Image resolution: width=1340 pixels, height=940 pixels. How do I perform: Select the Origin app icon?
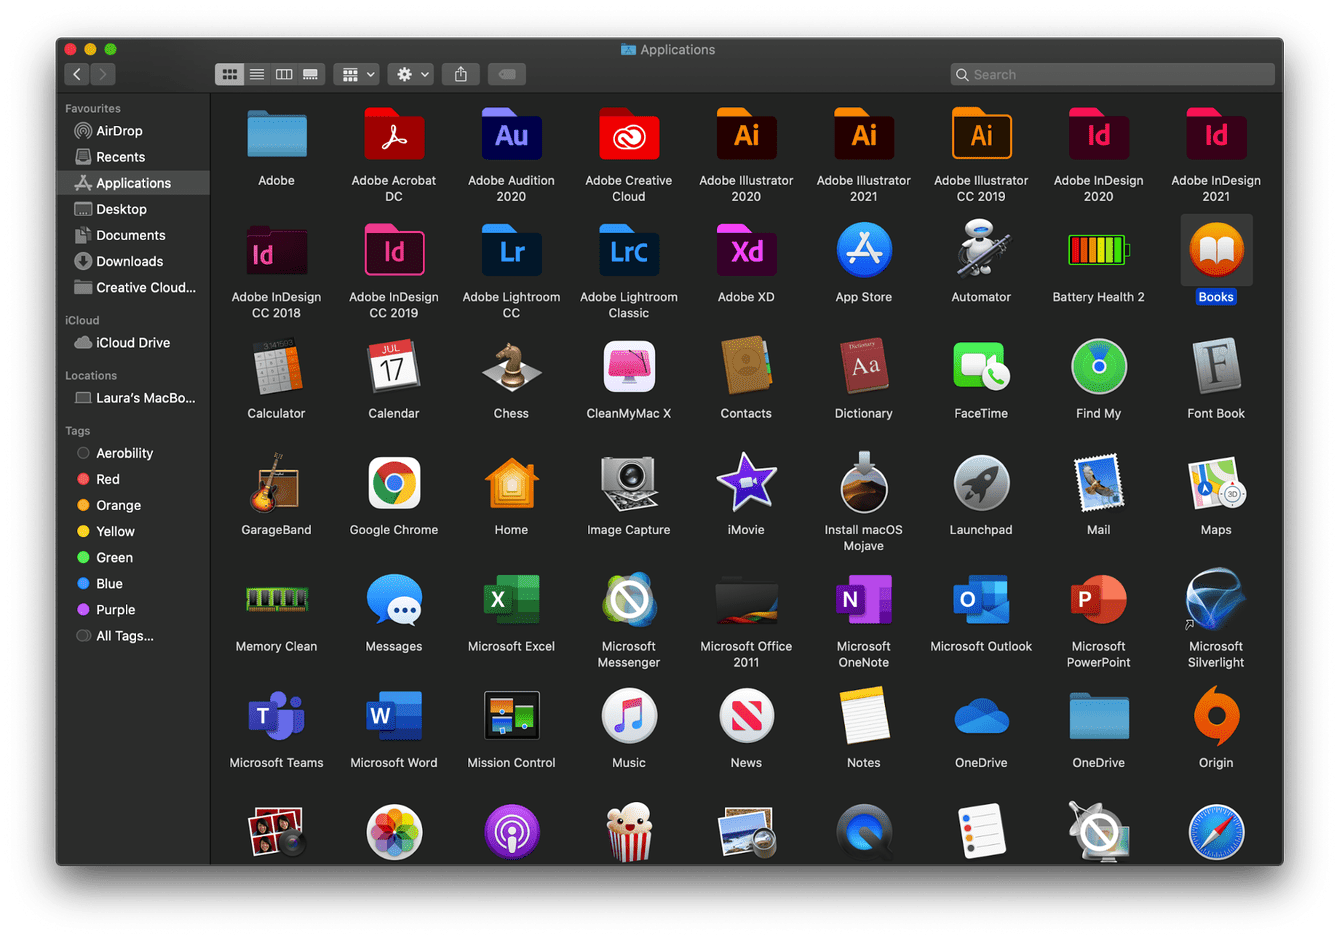[1216, 716]
